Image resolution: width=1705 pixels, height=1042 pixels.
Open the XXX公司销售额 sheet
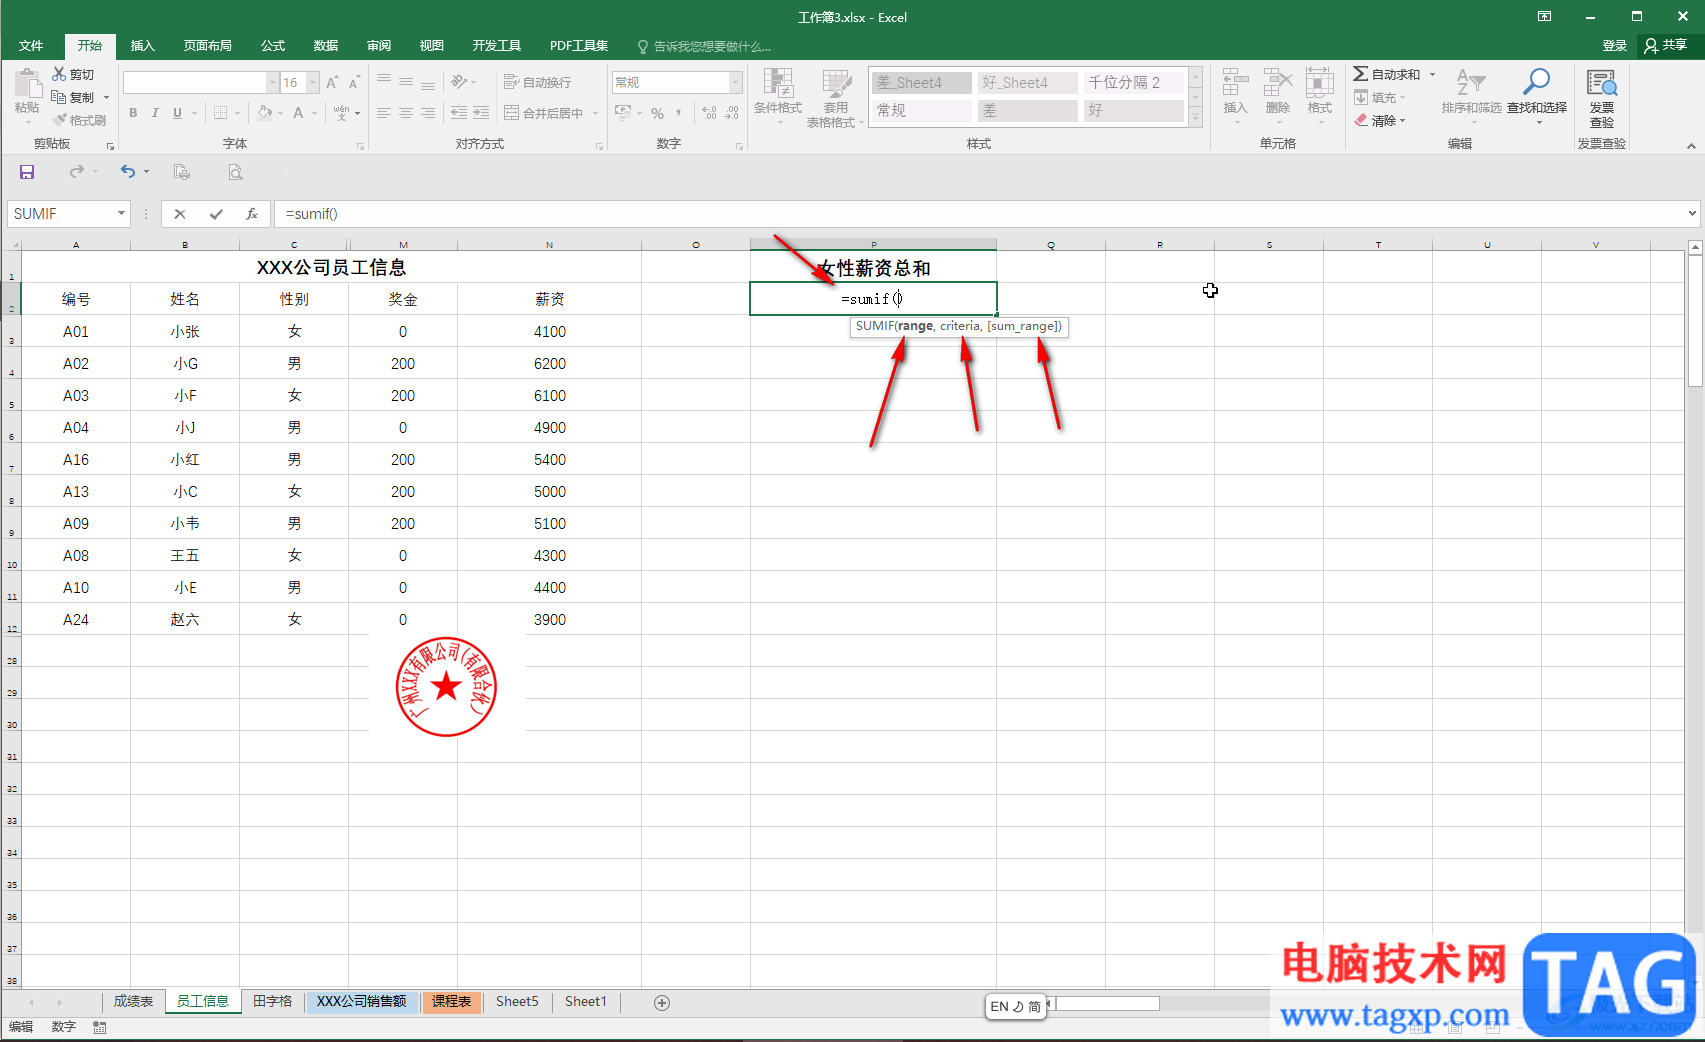362,1002
